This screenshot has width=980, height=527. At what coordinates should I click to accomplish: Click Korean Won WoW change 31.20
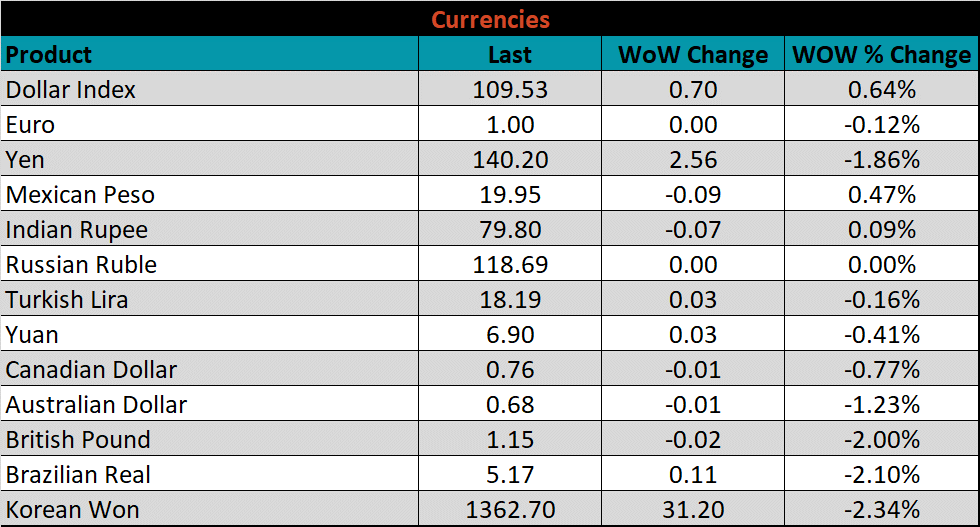pos(692,510)
